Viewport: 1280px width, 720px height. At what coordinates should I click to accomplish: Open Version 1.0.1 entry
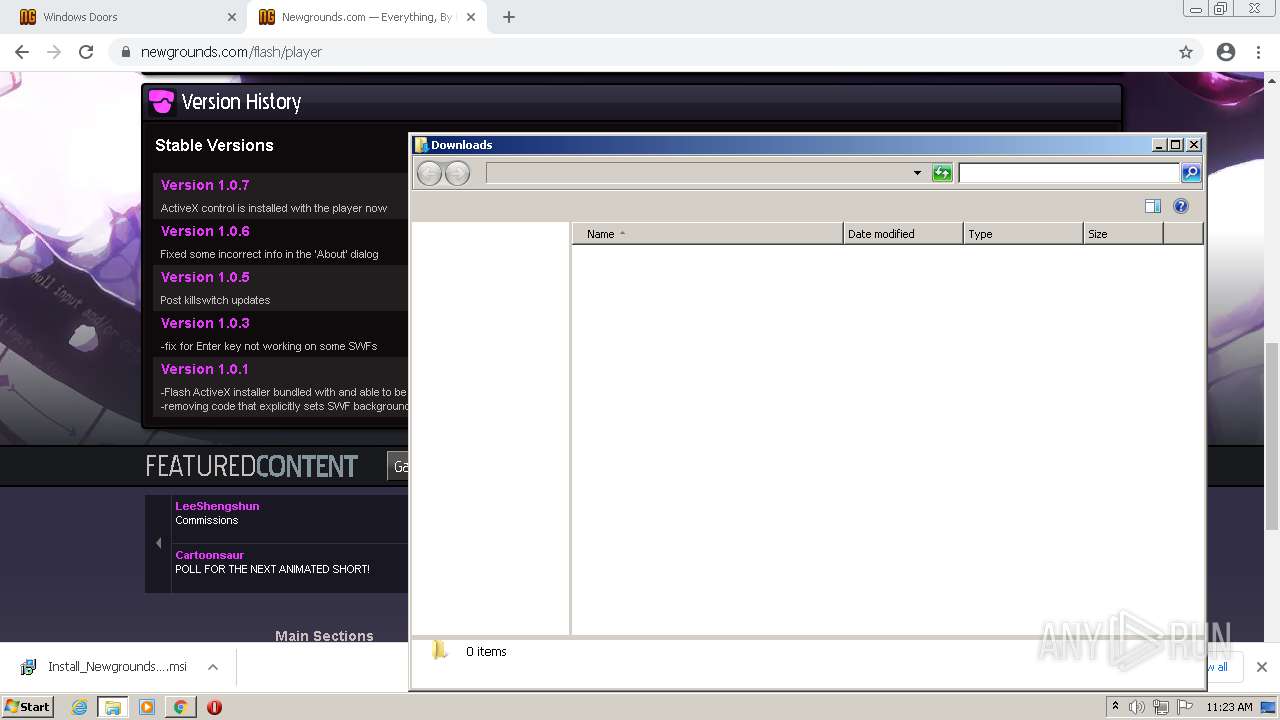(204, 369)
